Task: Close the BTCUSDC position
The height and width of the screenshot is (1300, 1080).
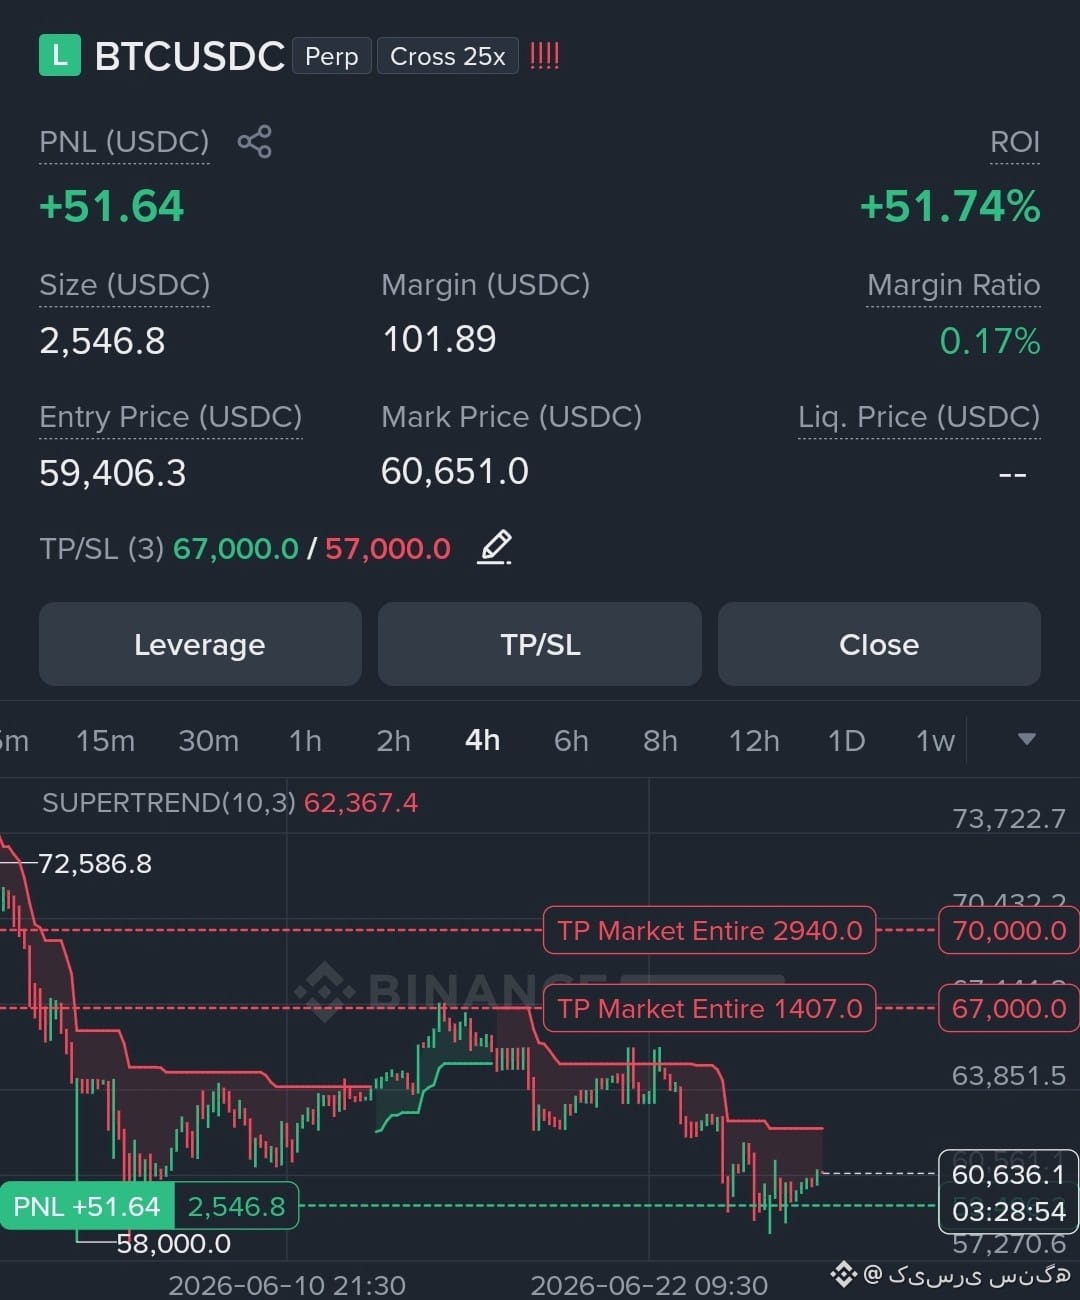Action: pyautogui.click(x=879, y=644)
